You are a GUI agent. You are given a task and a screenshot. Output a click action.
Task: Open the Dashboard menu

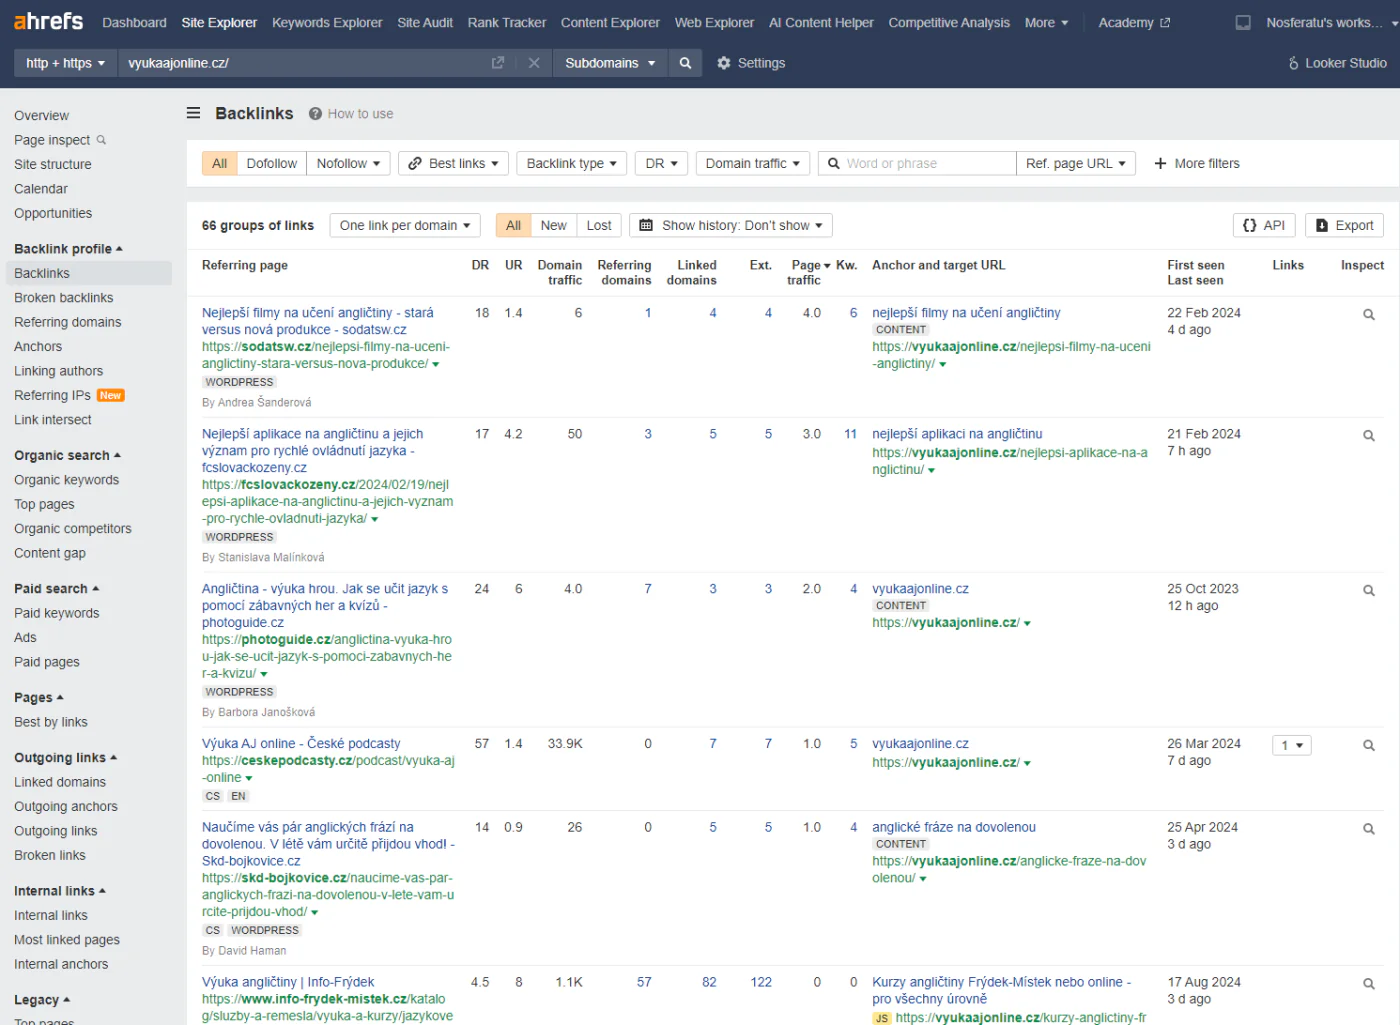(134, 22)
